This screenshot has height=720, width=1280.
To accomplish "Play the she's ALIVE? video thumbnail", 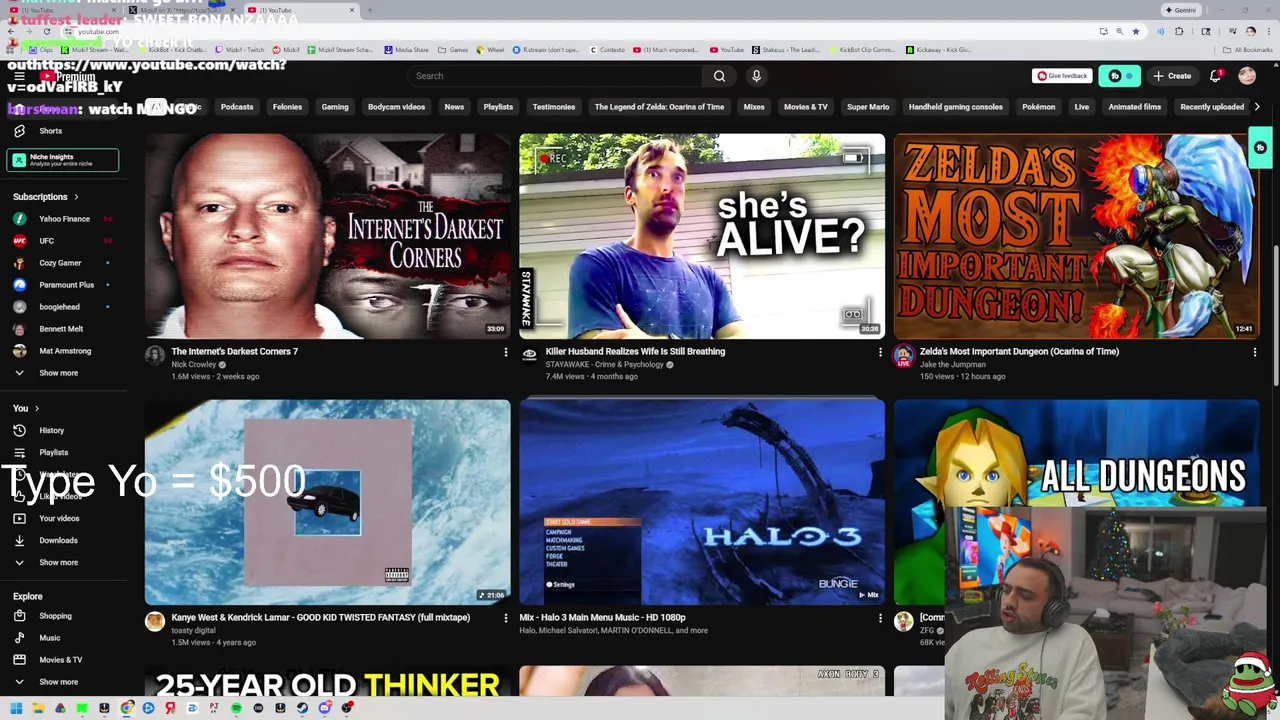I will pyautogui.click(x=702, y=236).
